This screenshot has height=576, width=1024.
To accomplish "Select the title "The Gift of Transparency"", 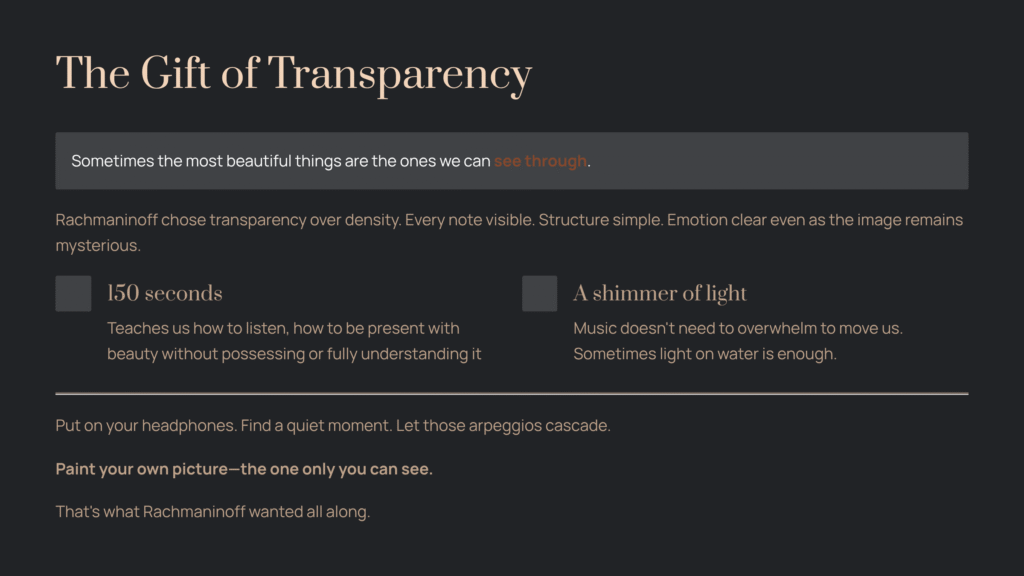I will (x=293, y=74).
